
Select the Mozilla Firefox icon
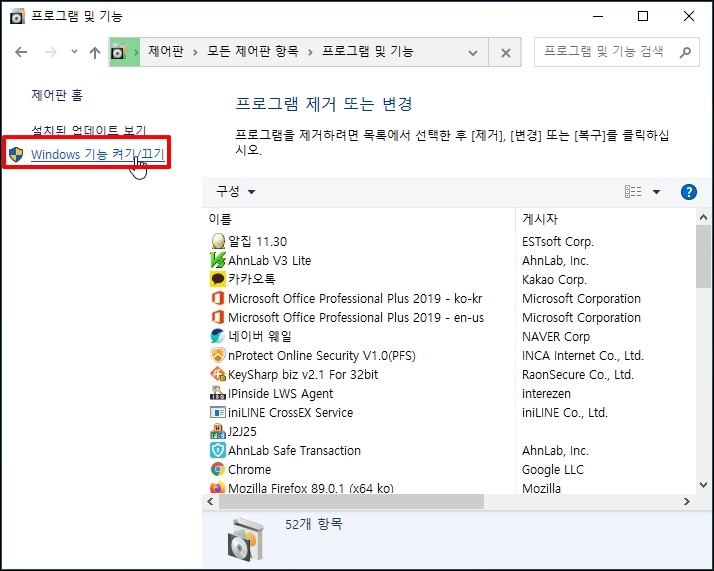point(218,487)
